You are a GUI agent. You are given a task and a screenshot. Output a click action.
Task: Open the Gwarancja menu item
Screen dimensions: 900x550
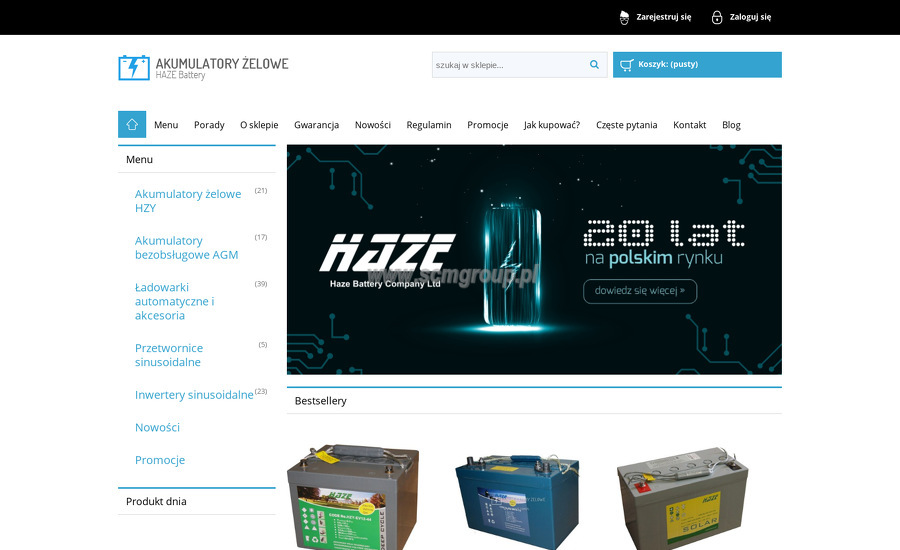tap(316, 125)
